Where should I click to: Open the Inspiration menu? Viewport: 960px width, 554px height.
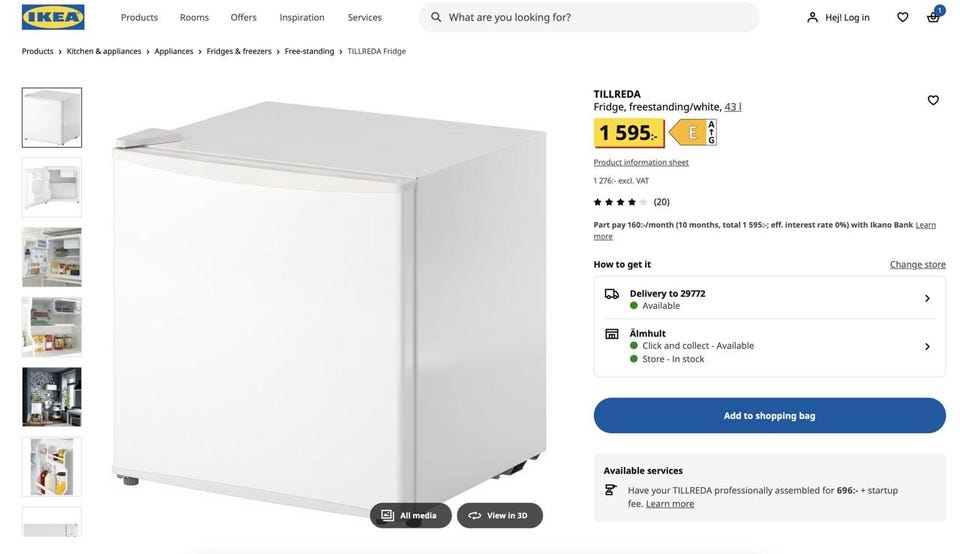pos(302,17)
